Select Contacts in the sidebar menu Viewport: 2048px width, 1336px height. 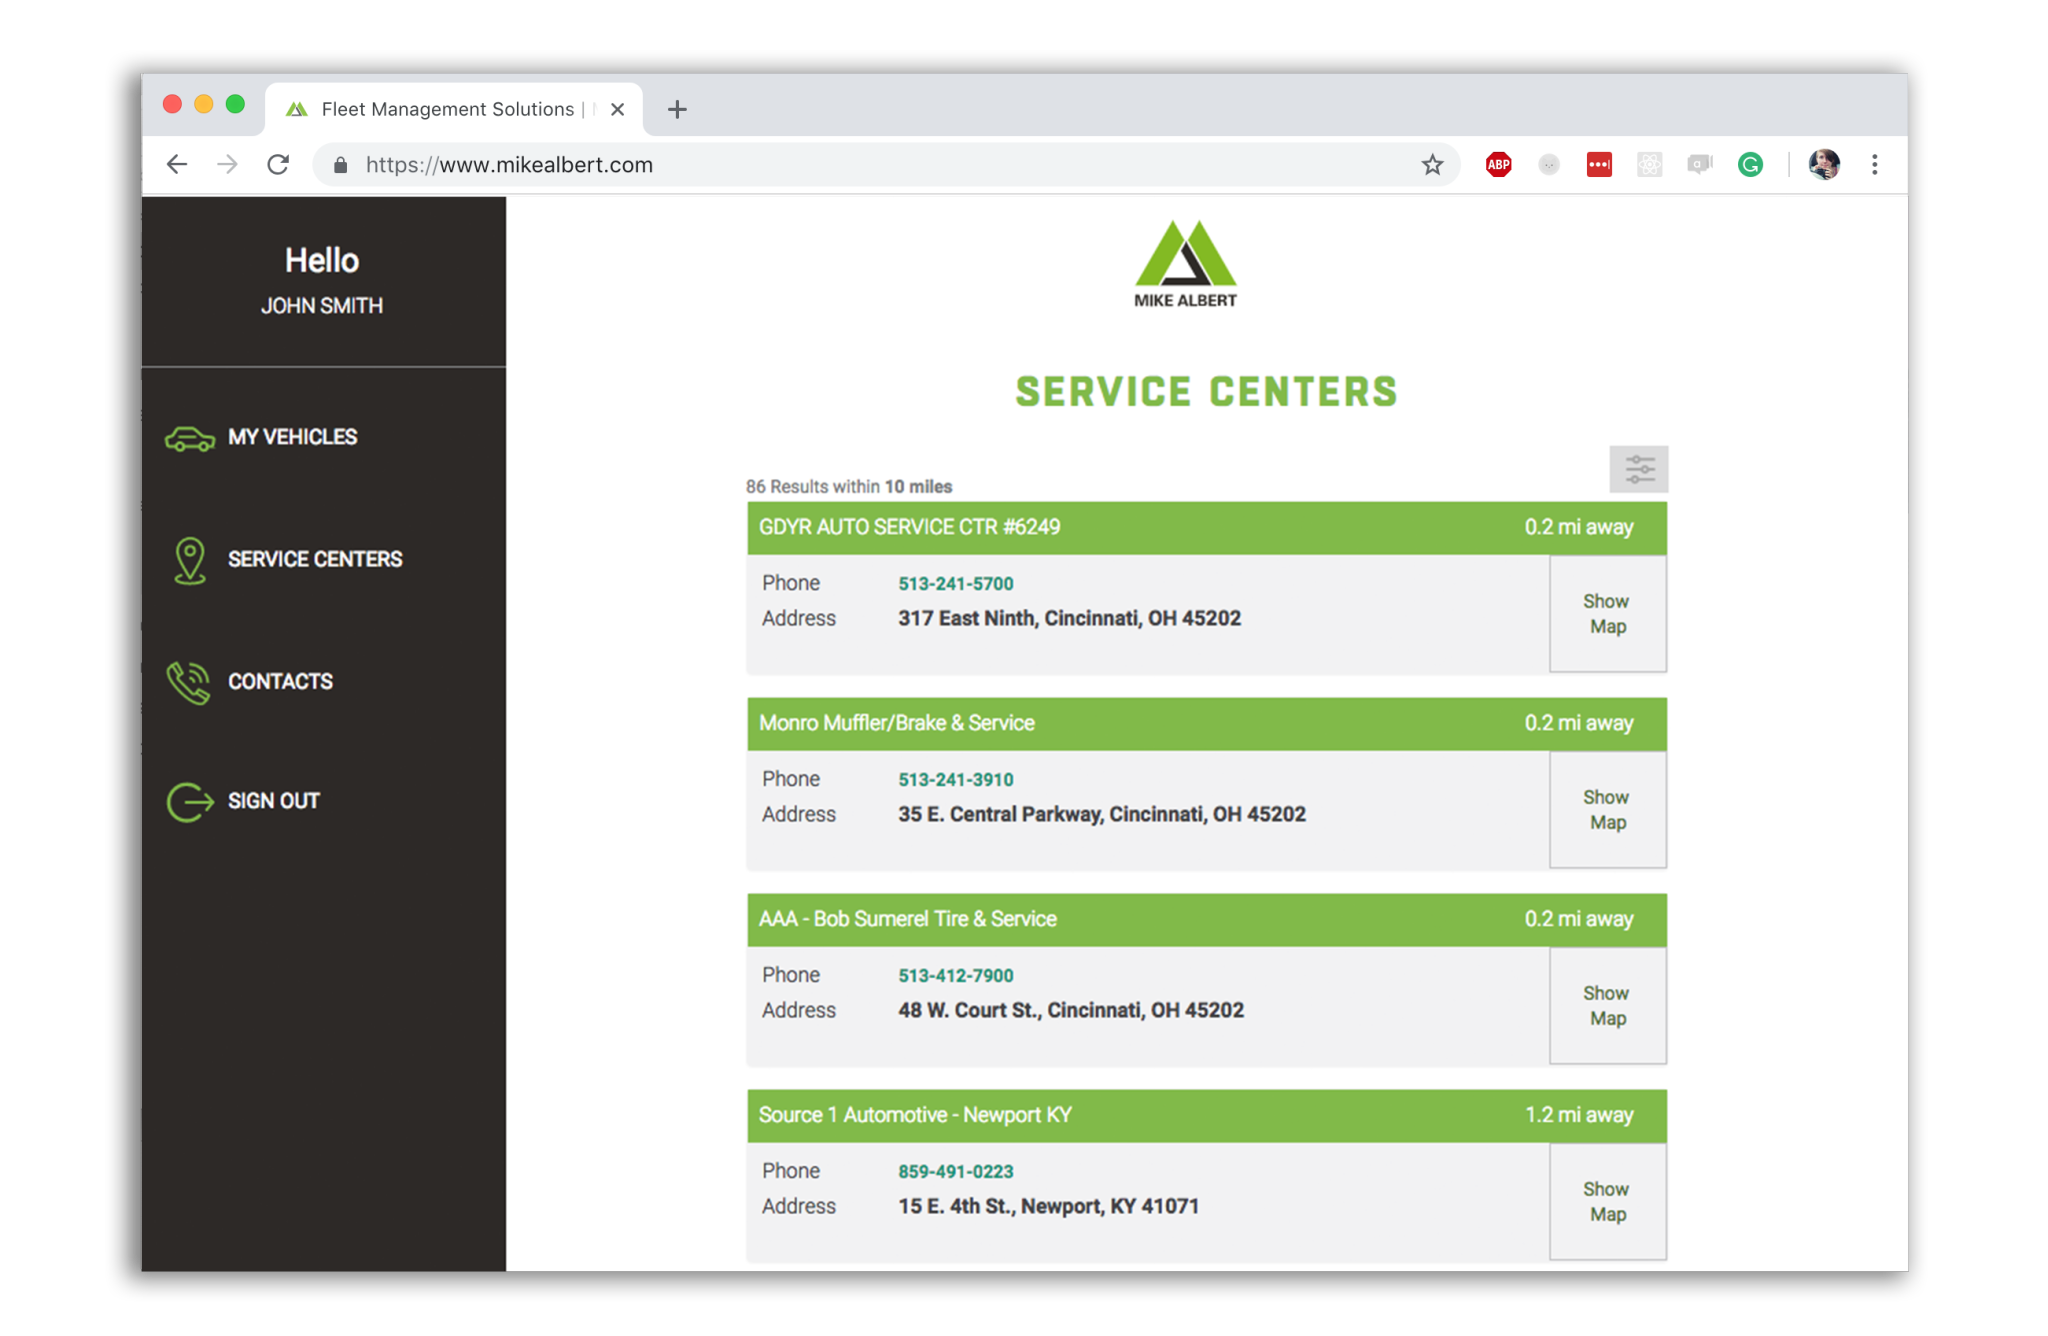[280, 682]
